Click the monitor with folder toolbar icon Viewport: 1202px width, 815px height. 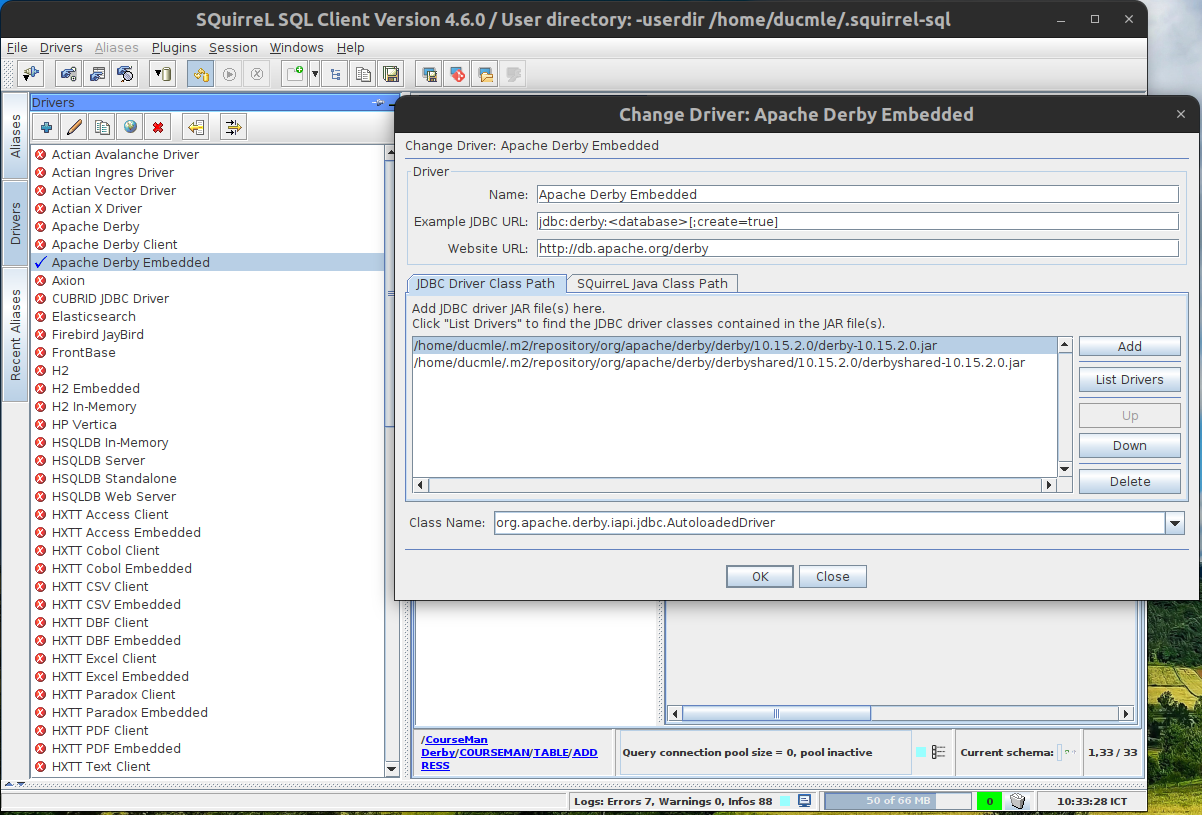click(486, 73)
